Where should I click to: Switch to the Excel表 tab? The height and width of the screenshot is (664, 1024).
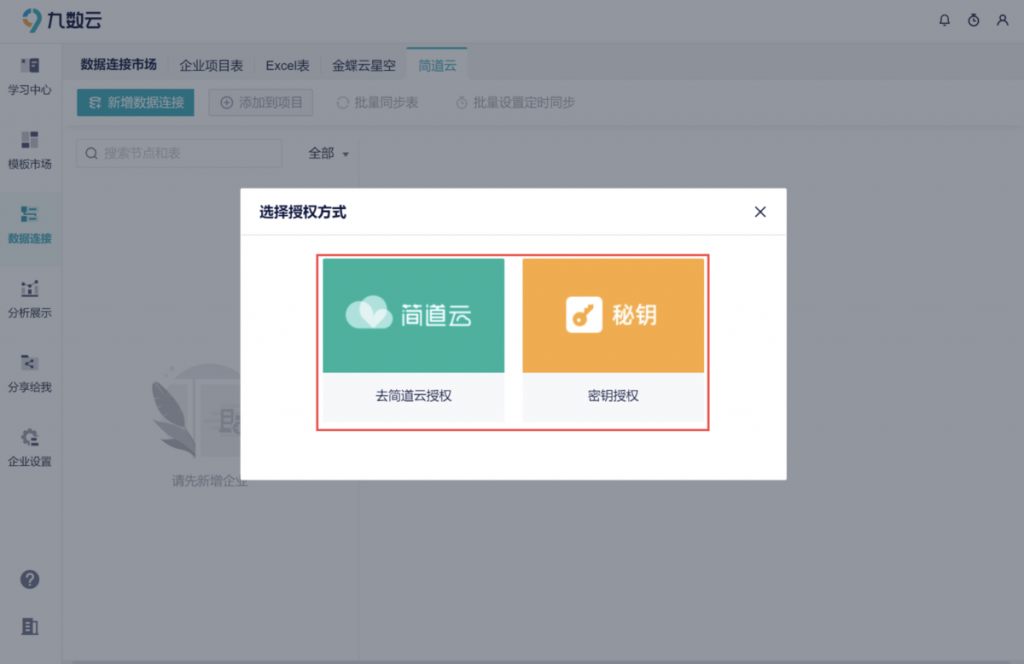(x=287, y=66)
